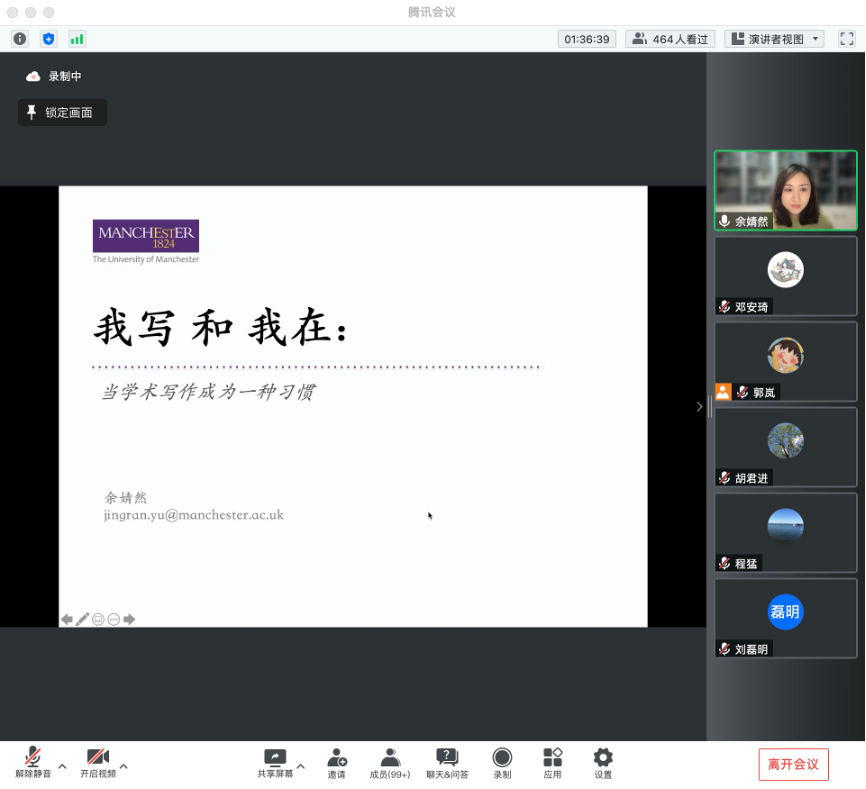Expand audio options arrow beside 解除静音

point(62,766)
